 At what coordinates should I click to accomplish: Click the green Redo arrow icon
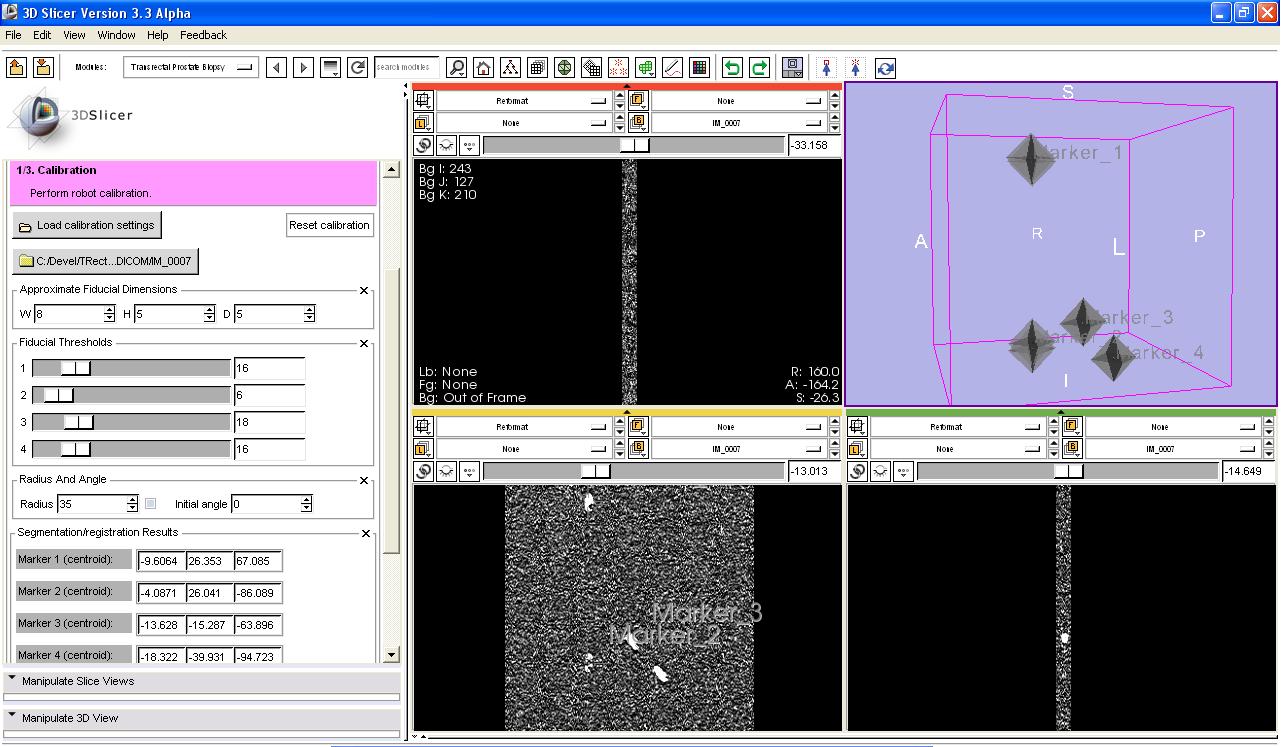(759, 68)
